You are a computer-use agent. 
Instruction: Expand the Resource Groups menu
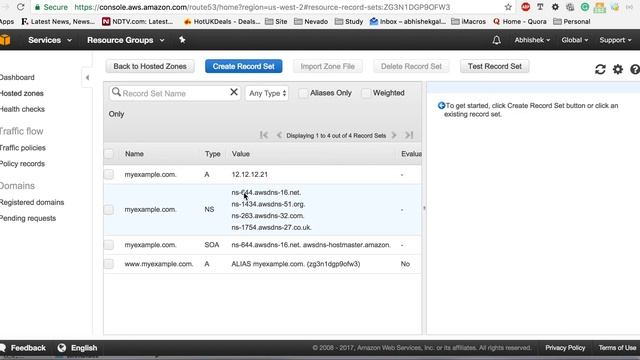click(126, 40)
